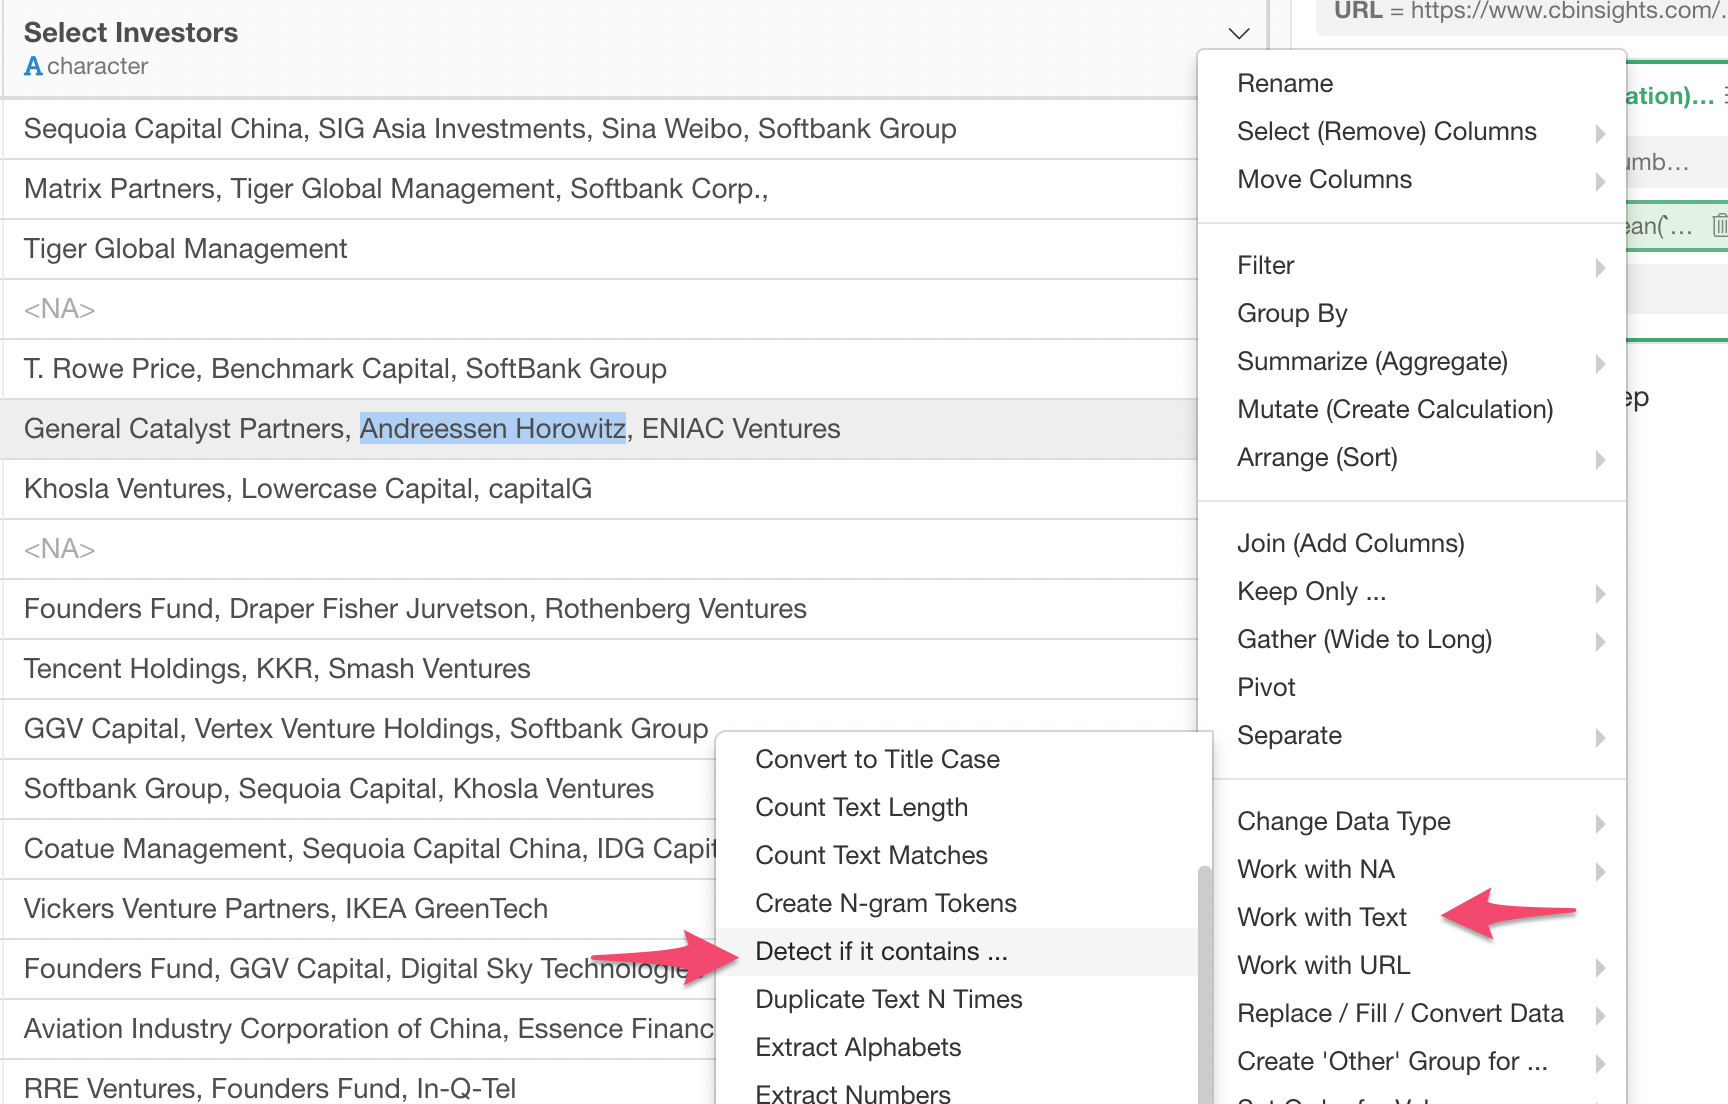
Task: Select the Pivot menu entry
Action: (1412, 687)
